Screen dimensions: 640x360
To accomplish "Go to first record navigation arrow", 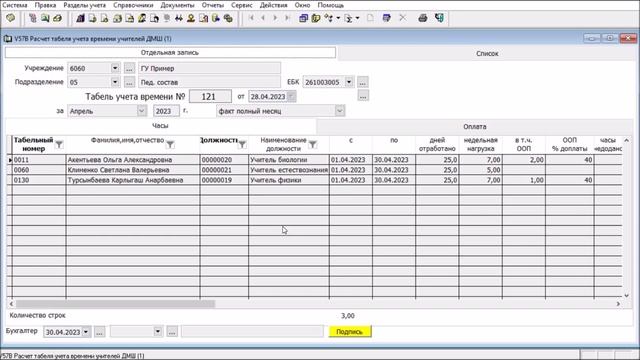I will click(251, 18).
